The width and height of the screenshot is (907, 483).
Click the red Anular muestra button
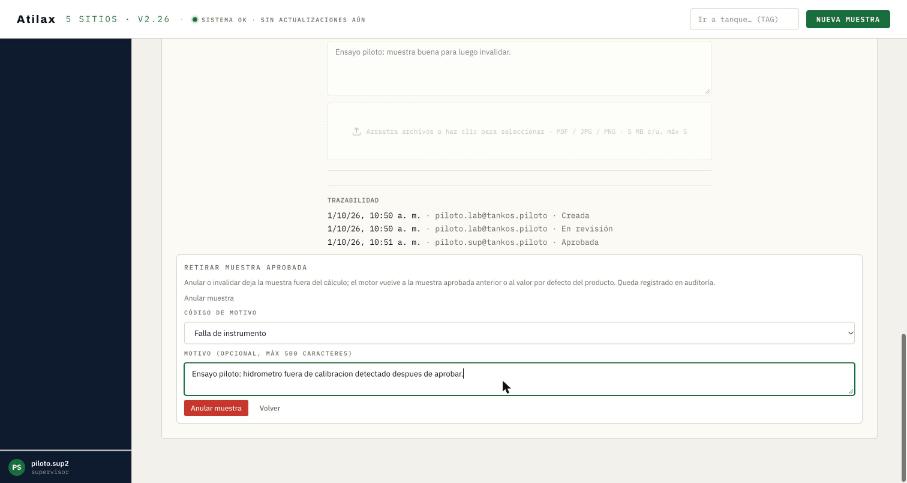pos(216,408)
